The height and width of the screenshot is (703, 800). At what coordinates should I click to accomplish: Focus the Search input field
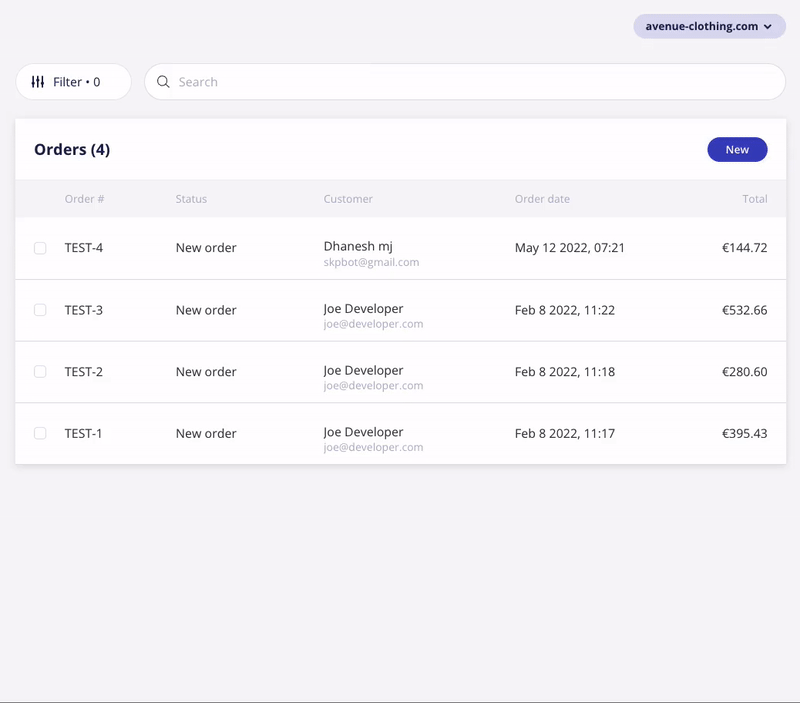[465, 82]
